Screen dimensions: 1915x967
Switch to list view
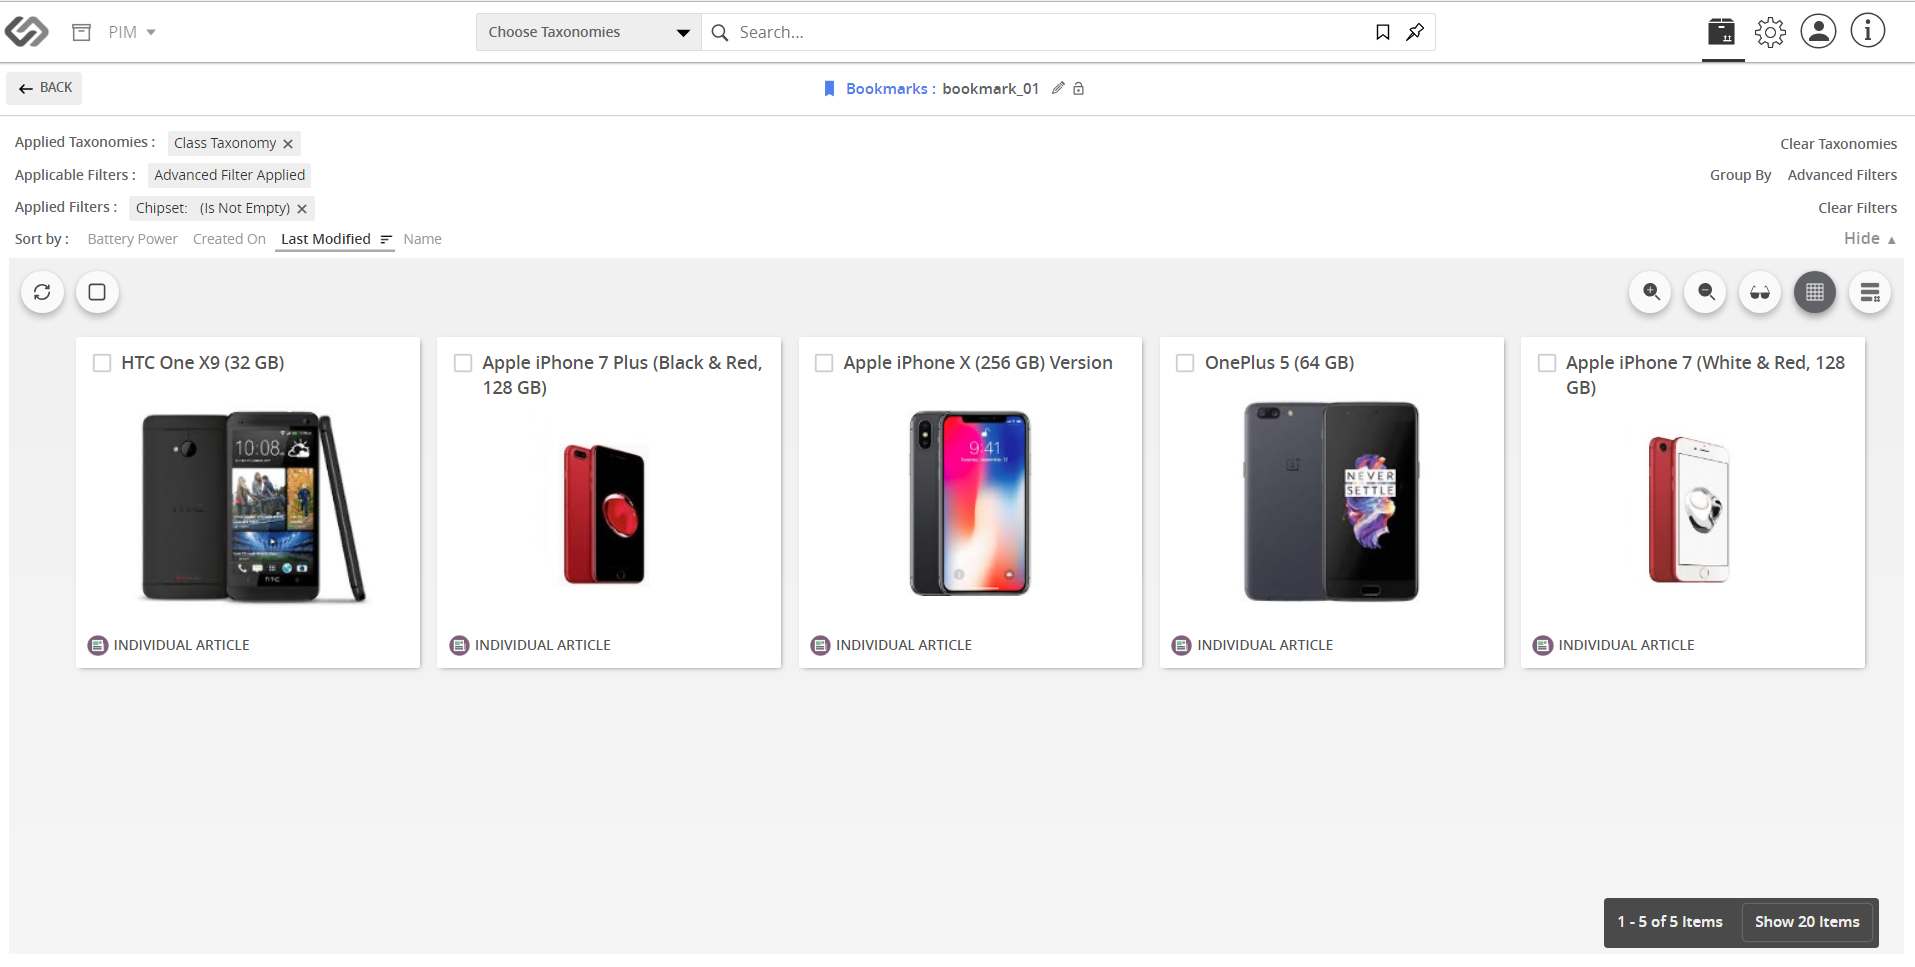[1870, 292]
